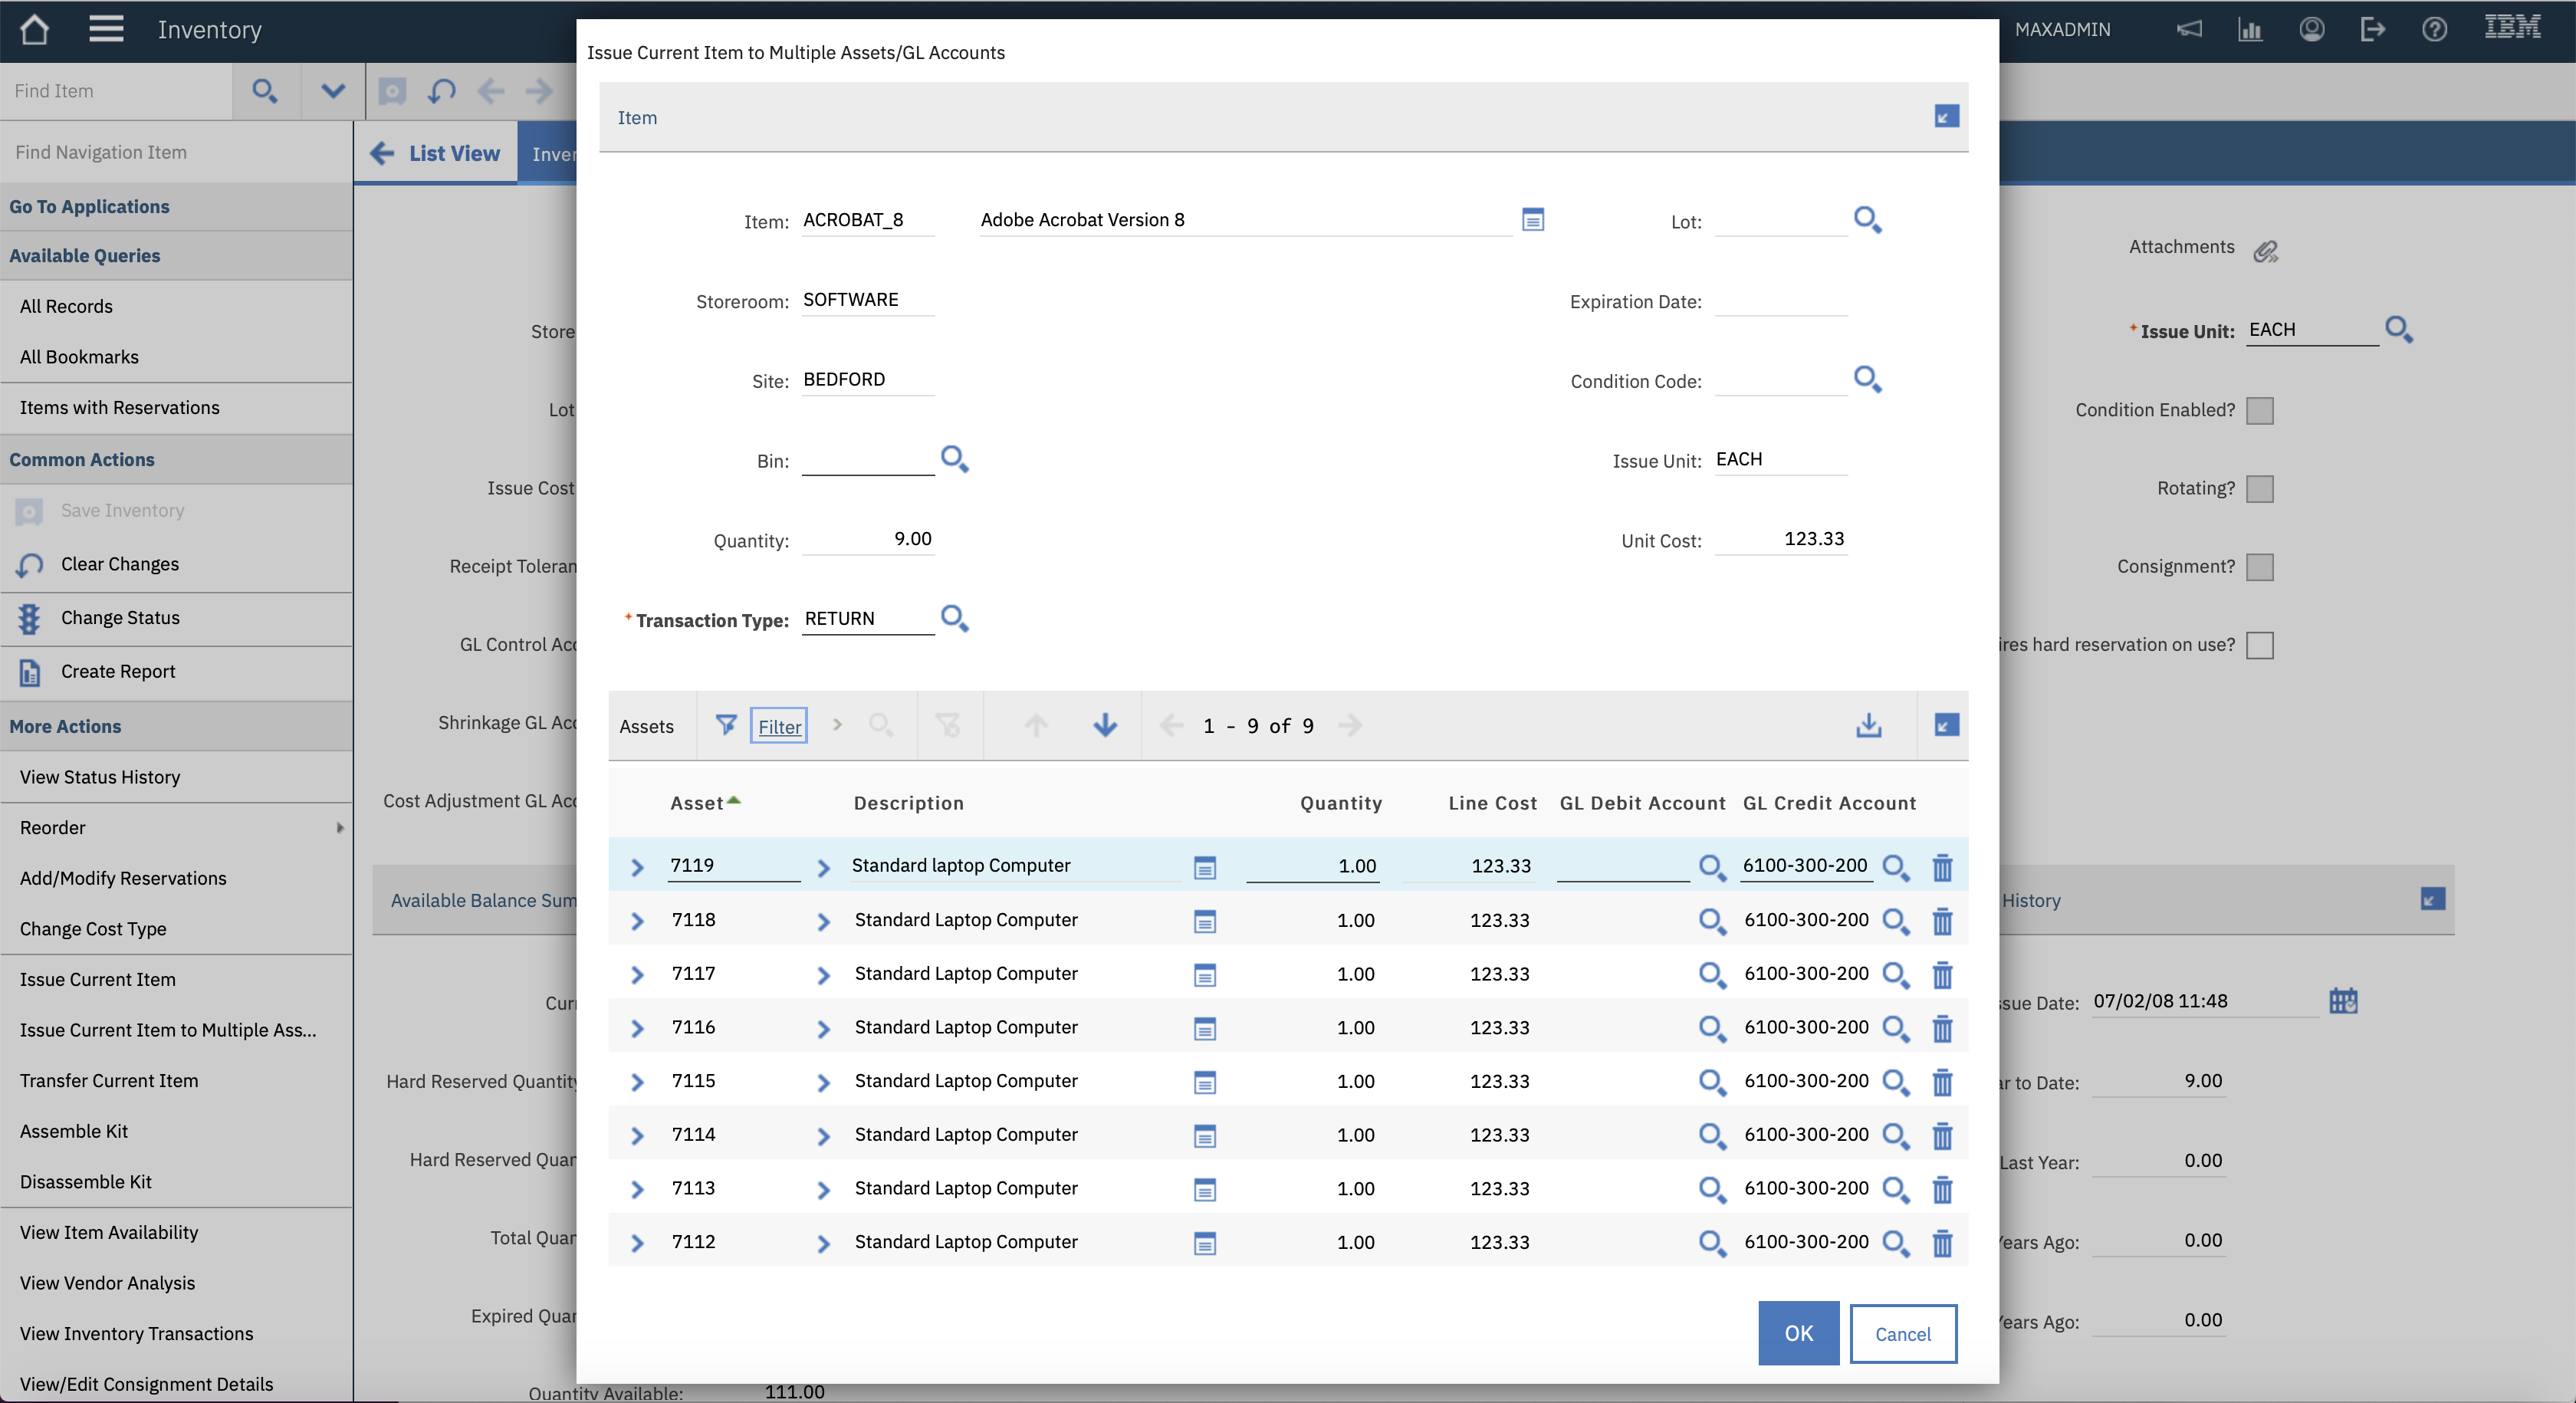Viewport: 2576px width, 1403px height.
Task: Download the Assets table data
Action: pos(1868,726)
